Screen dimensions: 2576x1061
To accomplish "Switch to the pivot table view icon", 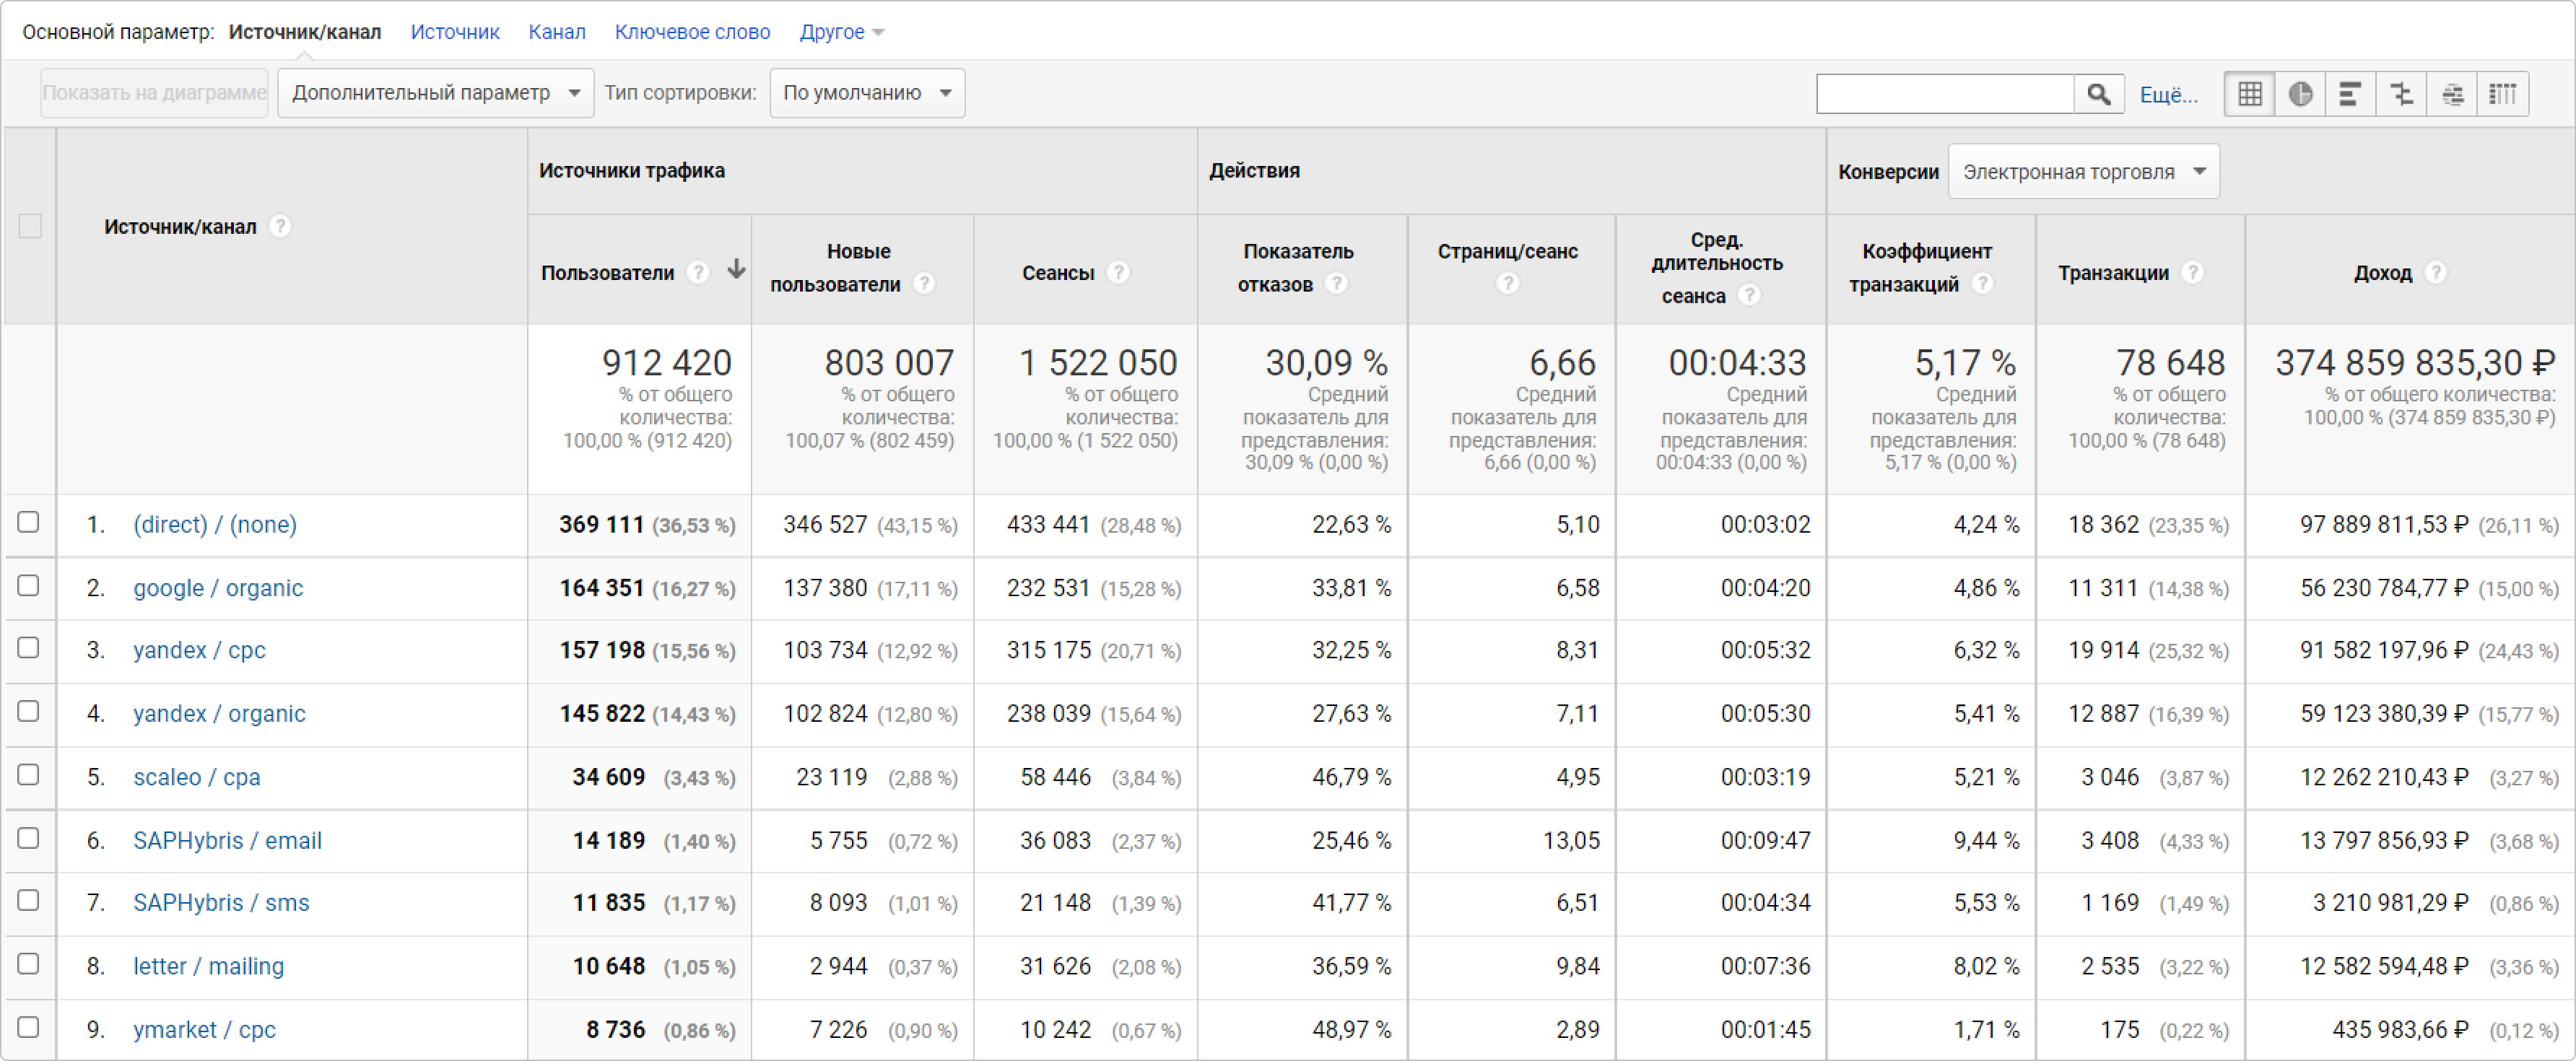I will point(2502,94).
